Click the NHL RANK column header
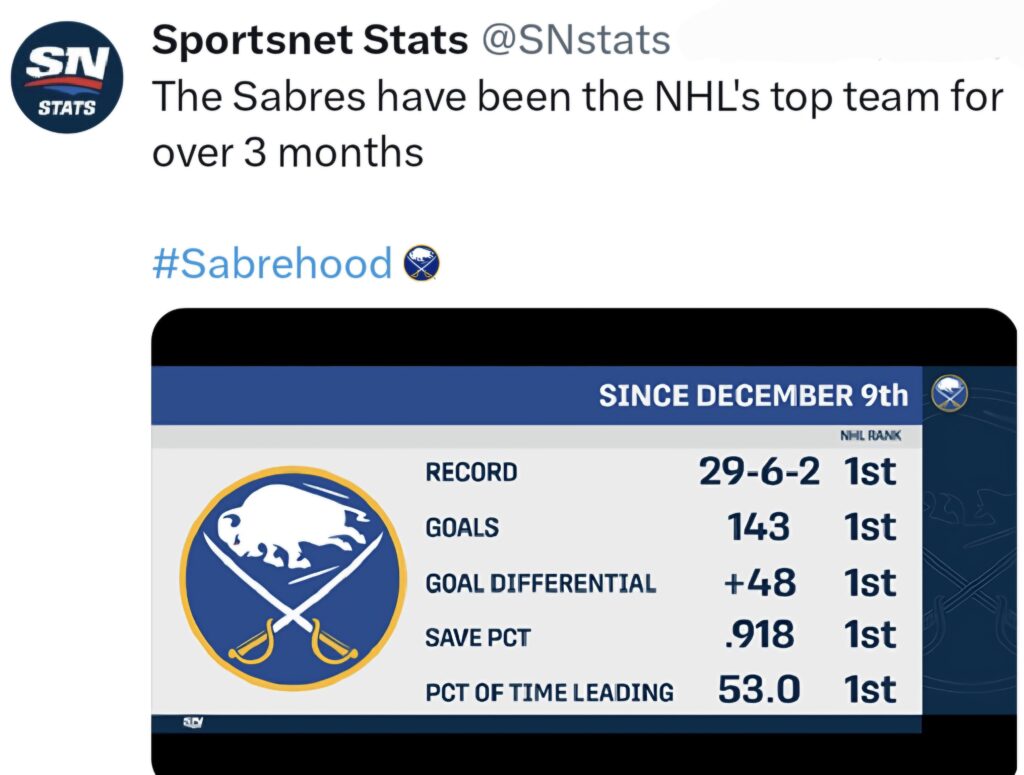The image size is (1024, 775). [x=872, y=435]
